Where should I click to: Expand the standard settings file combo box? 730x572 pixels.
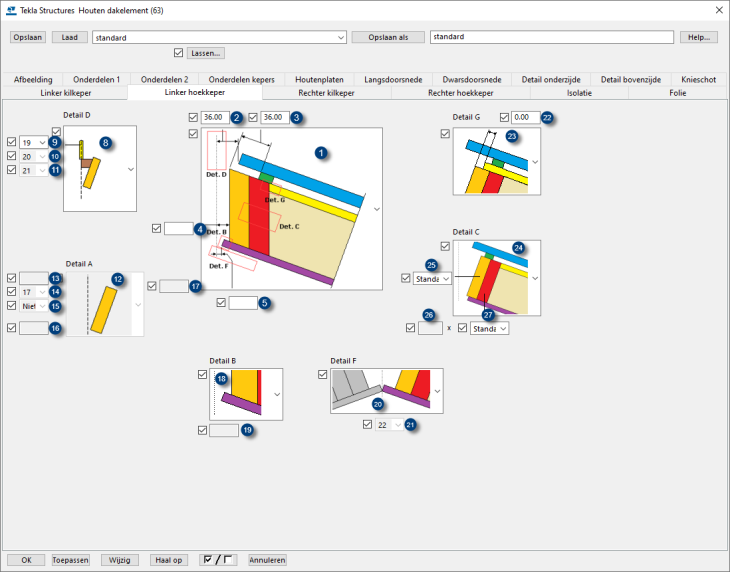(x=341, y=38)
